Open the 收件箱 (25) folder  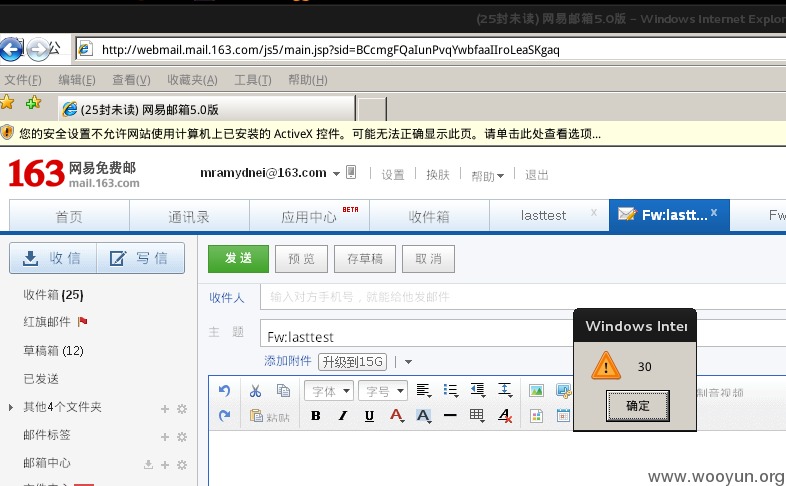(x=53, y=295)
